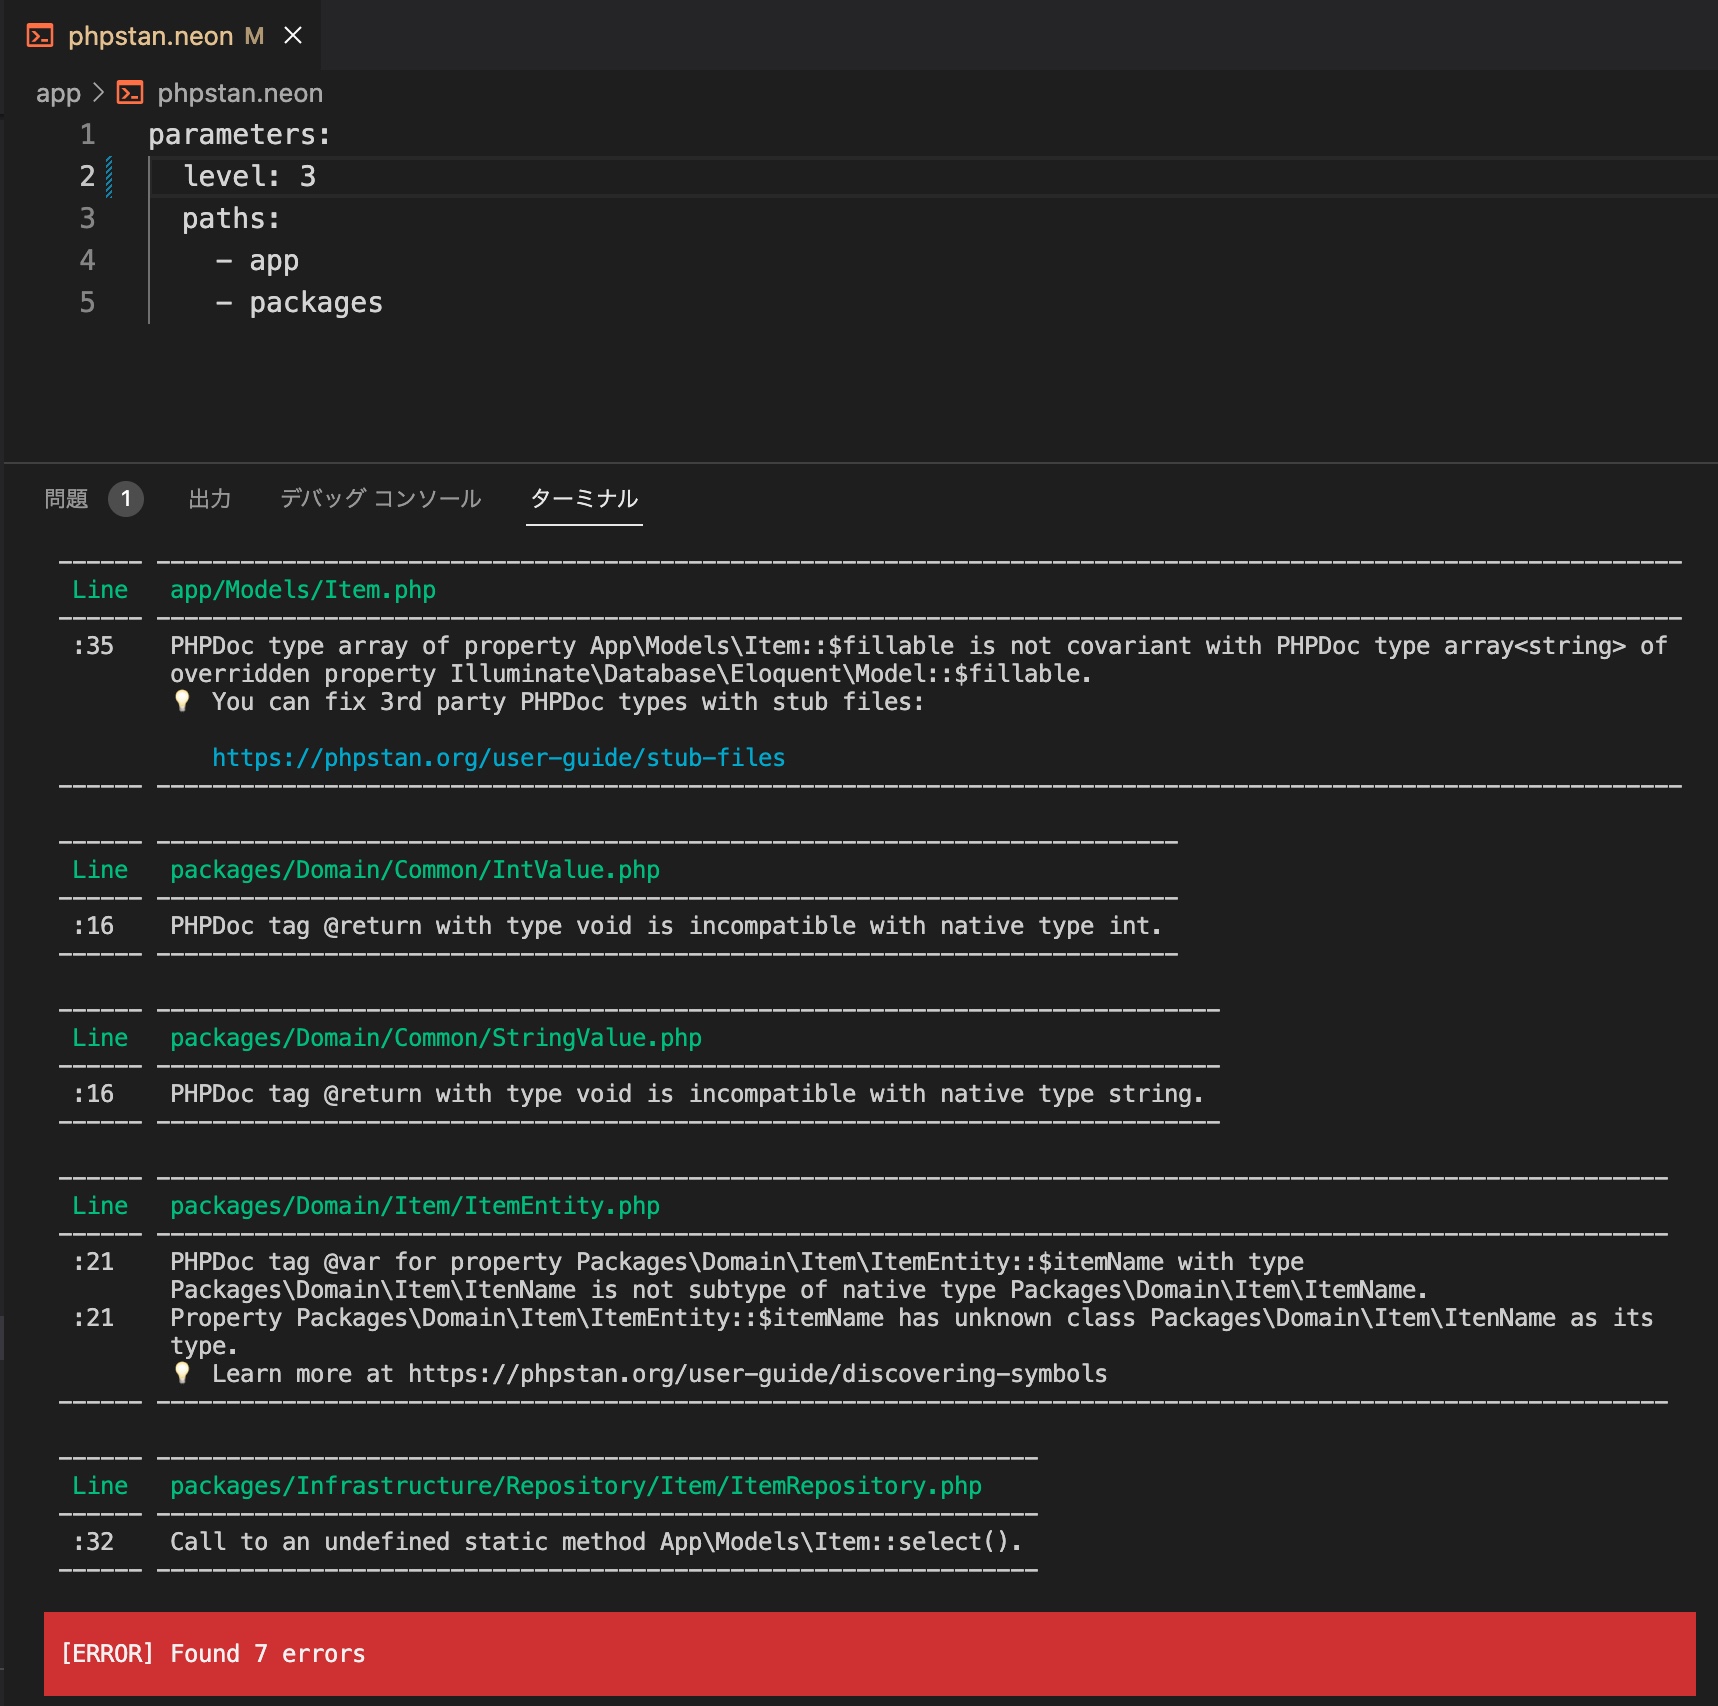The width and height of the screenshot is (1718, 1706).
Task: Switch to the 出力 panel tab
Action: coord(209,499)
